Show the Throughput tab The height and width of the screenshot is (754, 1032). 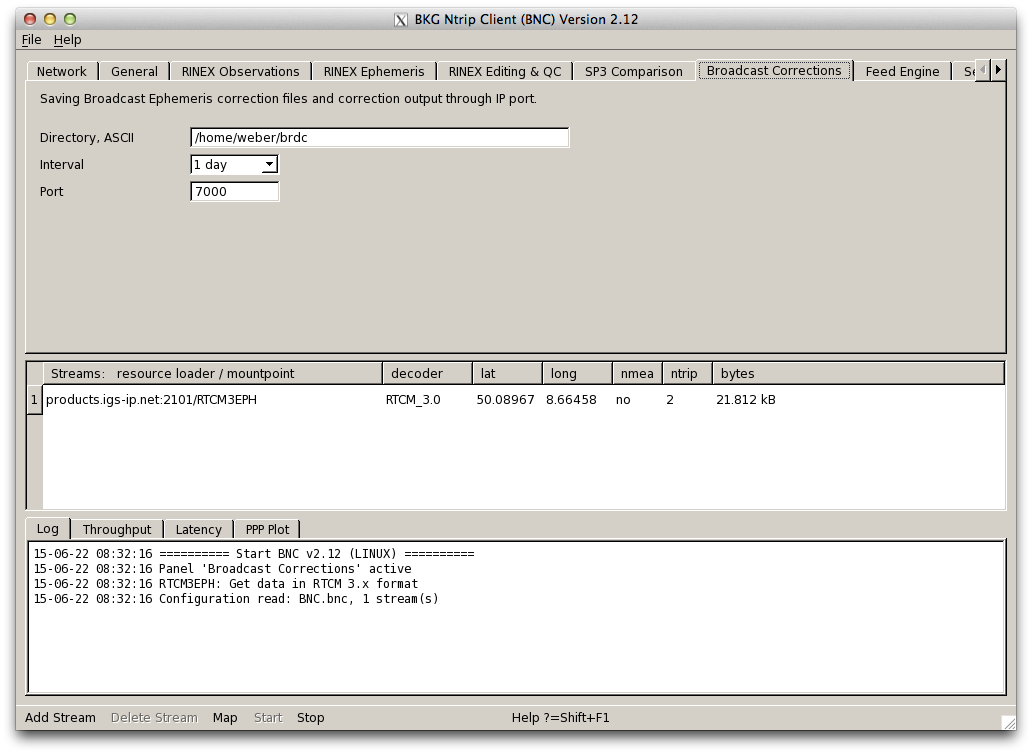117,530
